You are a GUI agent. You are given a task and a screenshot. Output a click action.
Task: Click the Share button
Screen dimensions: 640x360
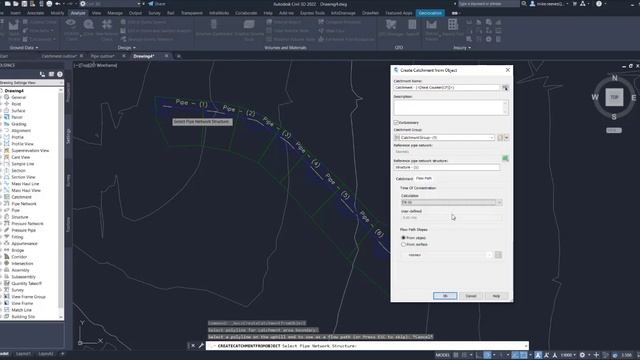(157, 4)
